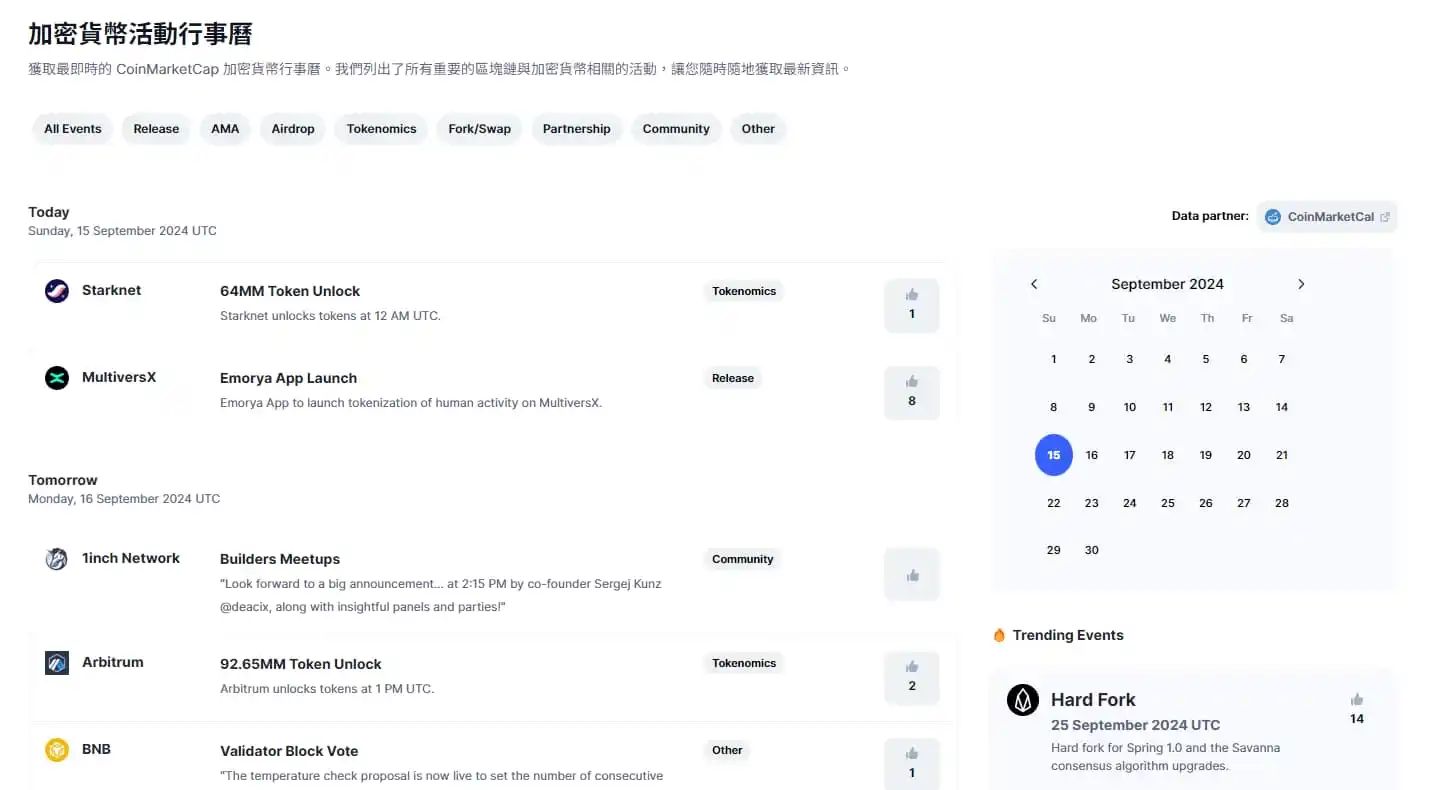Screen dimensions: 1439x790
Task: Select September 28 in the calendar
Action: [x=1282, y=503]
